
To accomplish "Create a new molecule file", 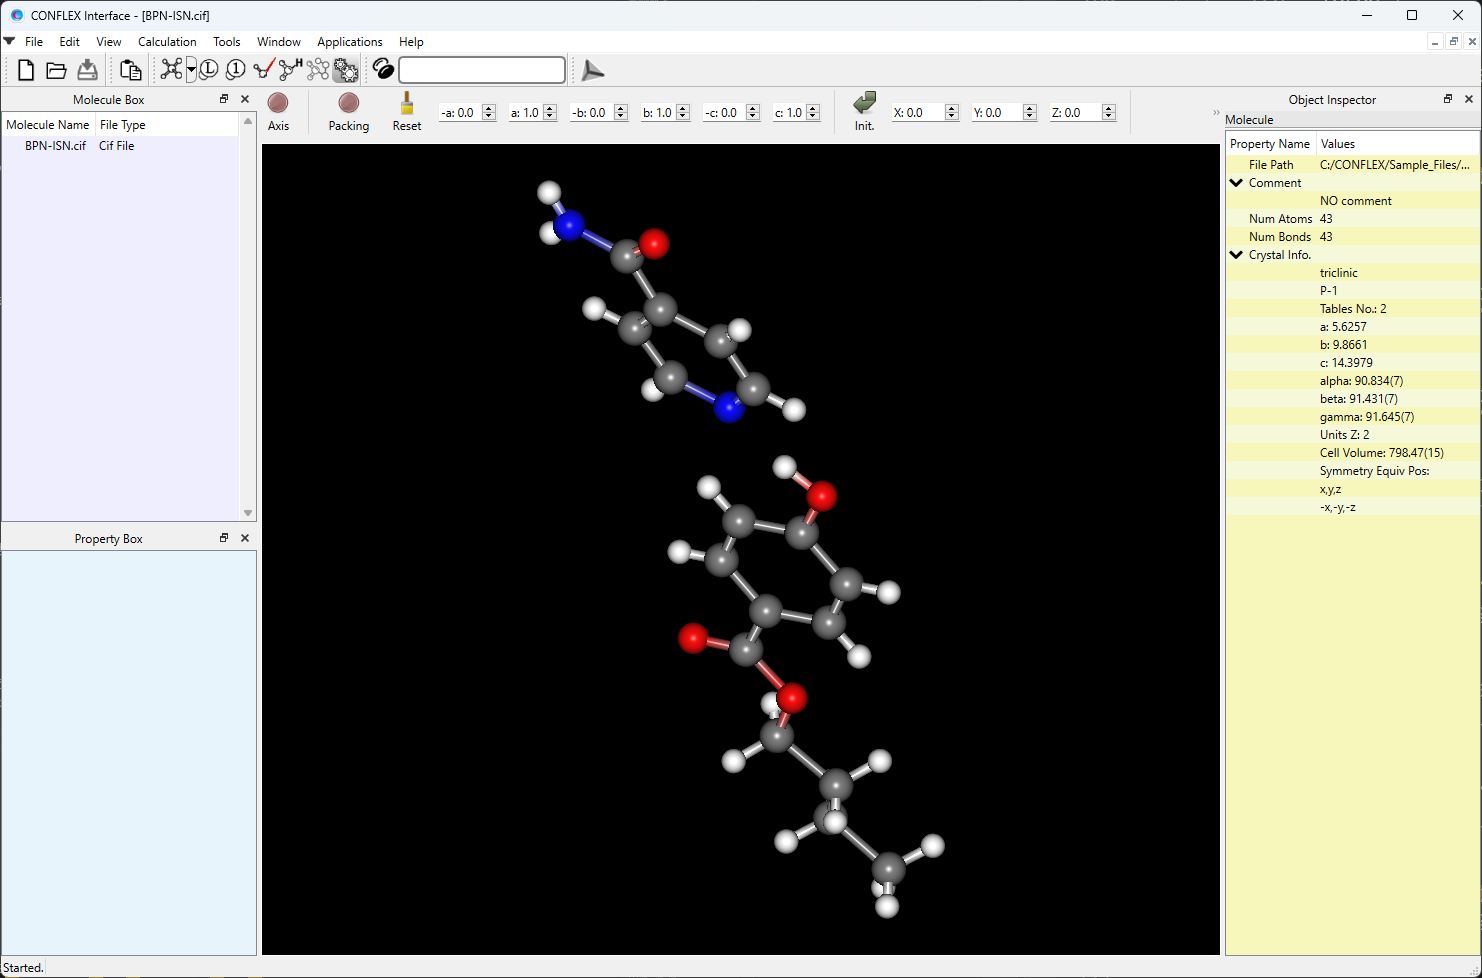I will click(x=25, y=69).
